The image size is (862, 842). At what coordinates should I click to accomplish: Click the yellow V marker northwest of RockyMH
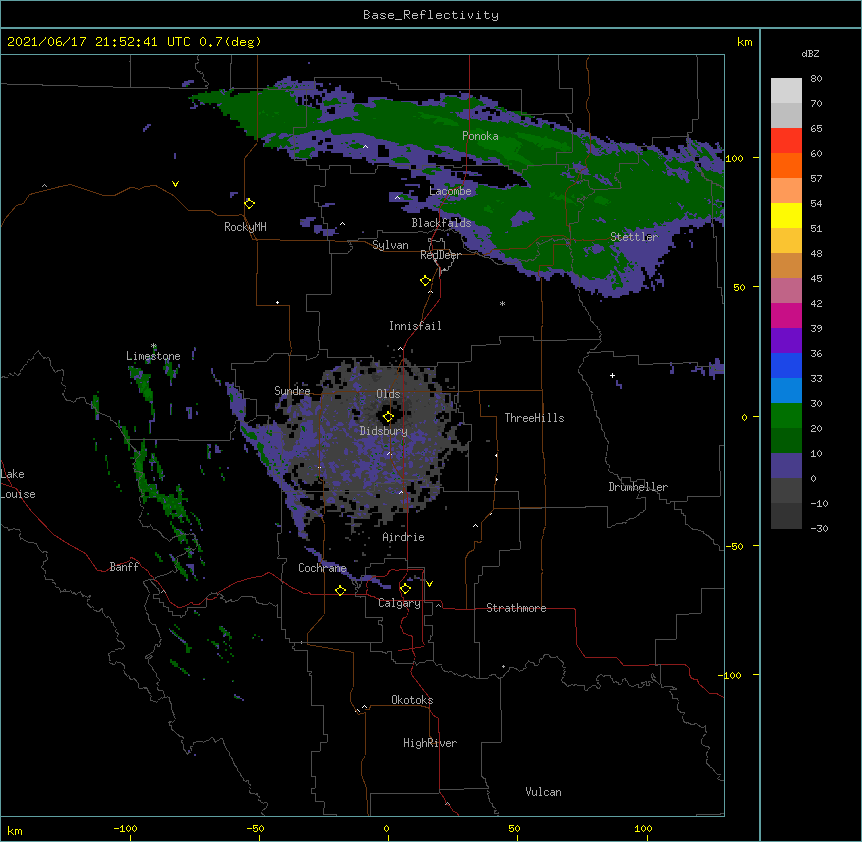tap(175, 184)
